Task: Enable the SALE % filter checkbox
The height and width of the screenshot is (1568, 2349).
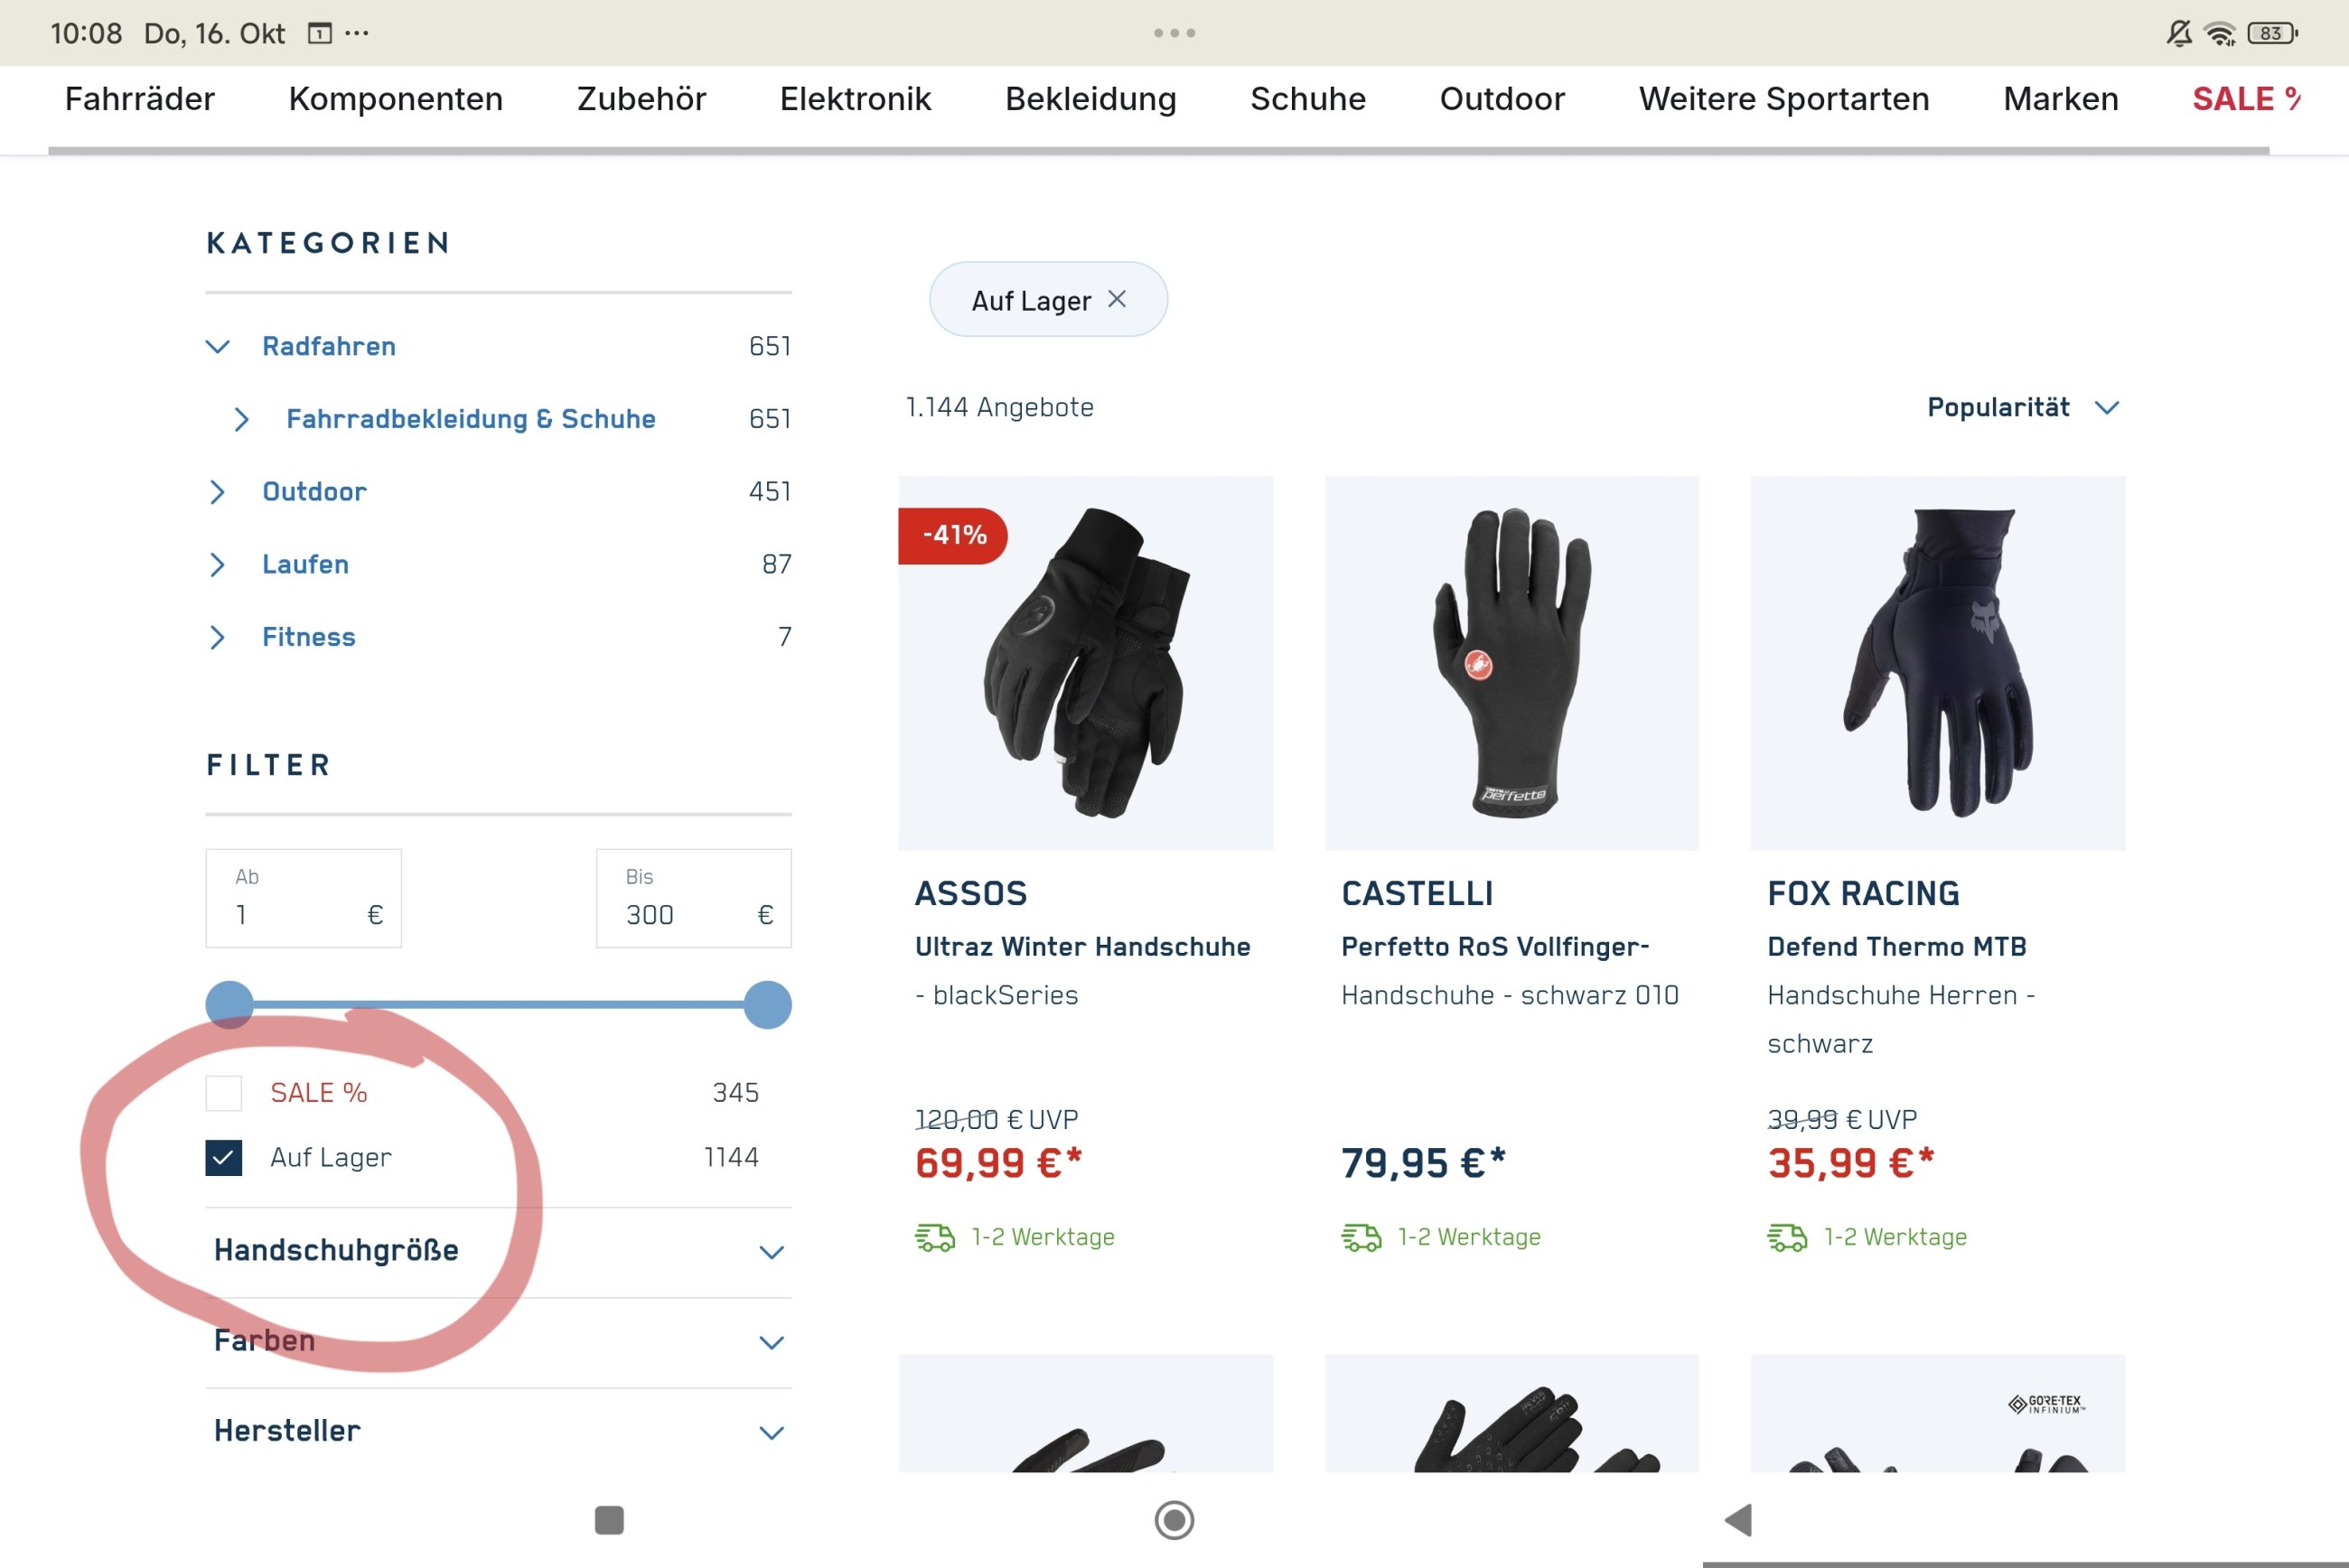Action: (224, 1093)
